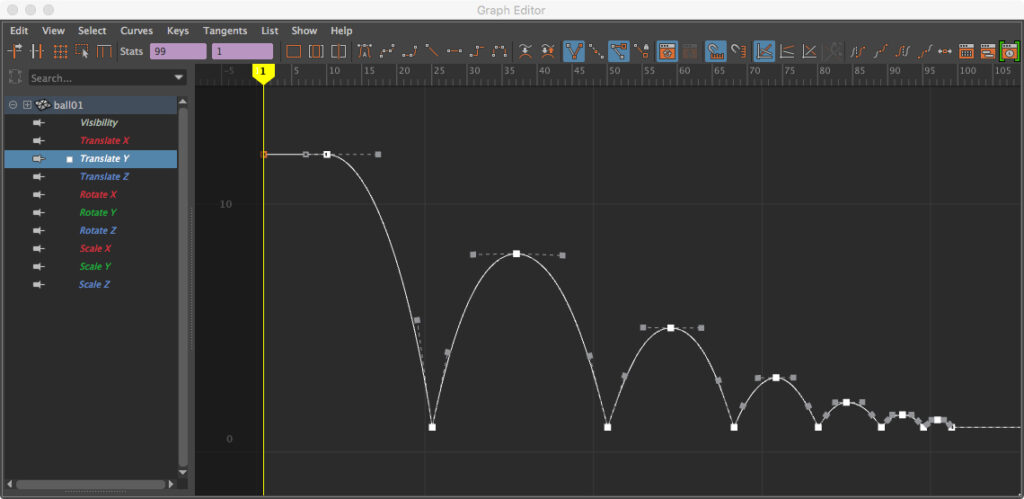
Task: Click the Auto tangents icon
Action: click(365, 50)
